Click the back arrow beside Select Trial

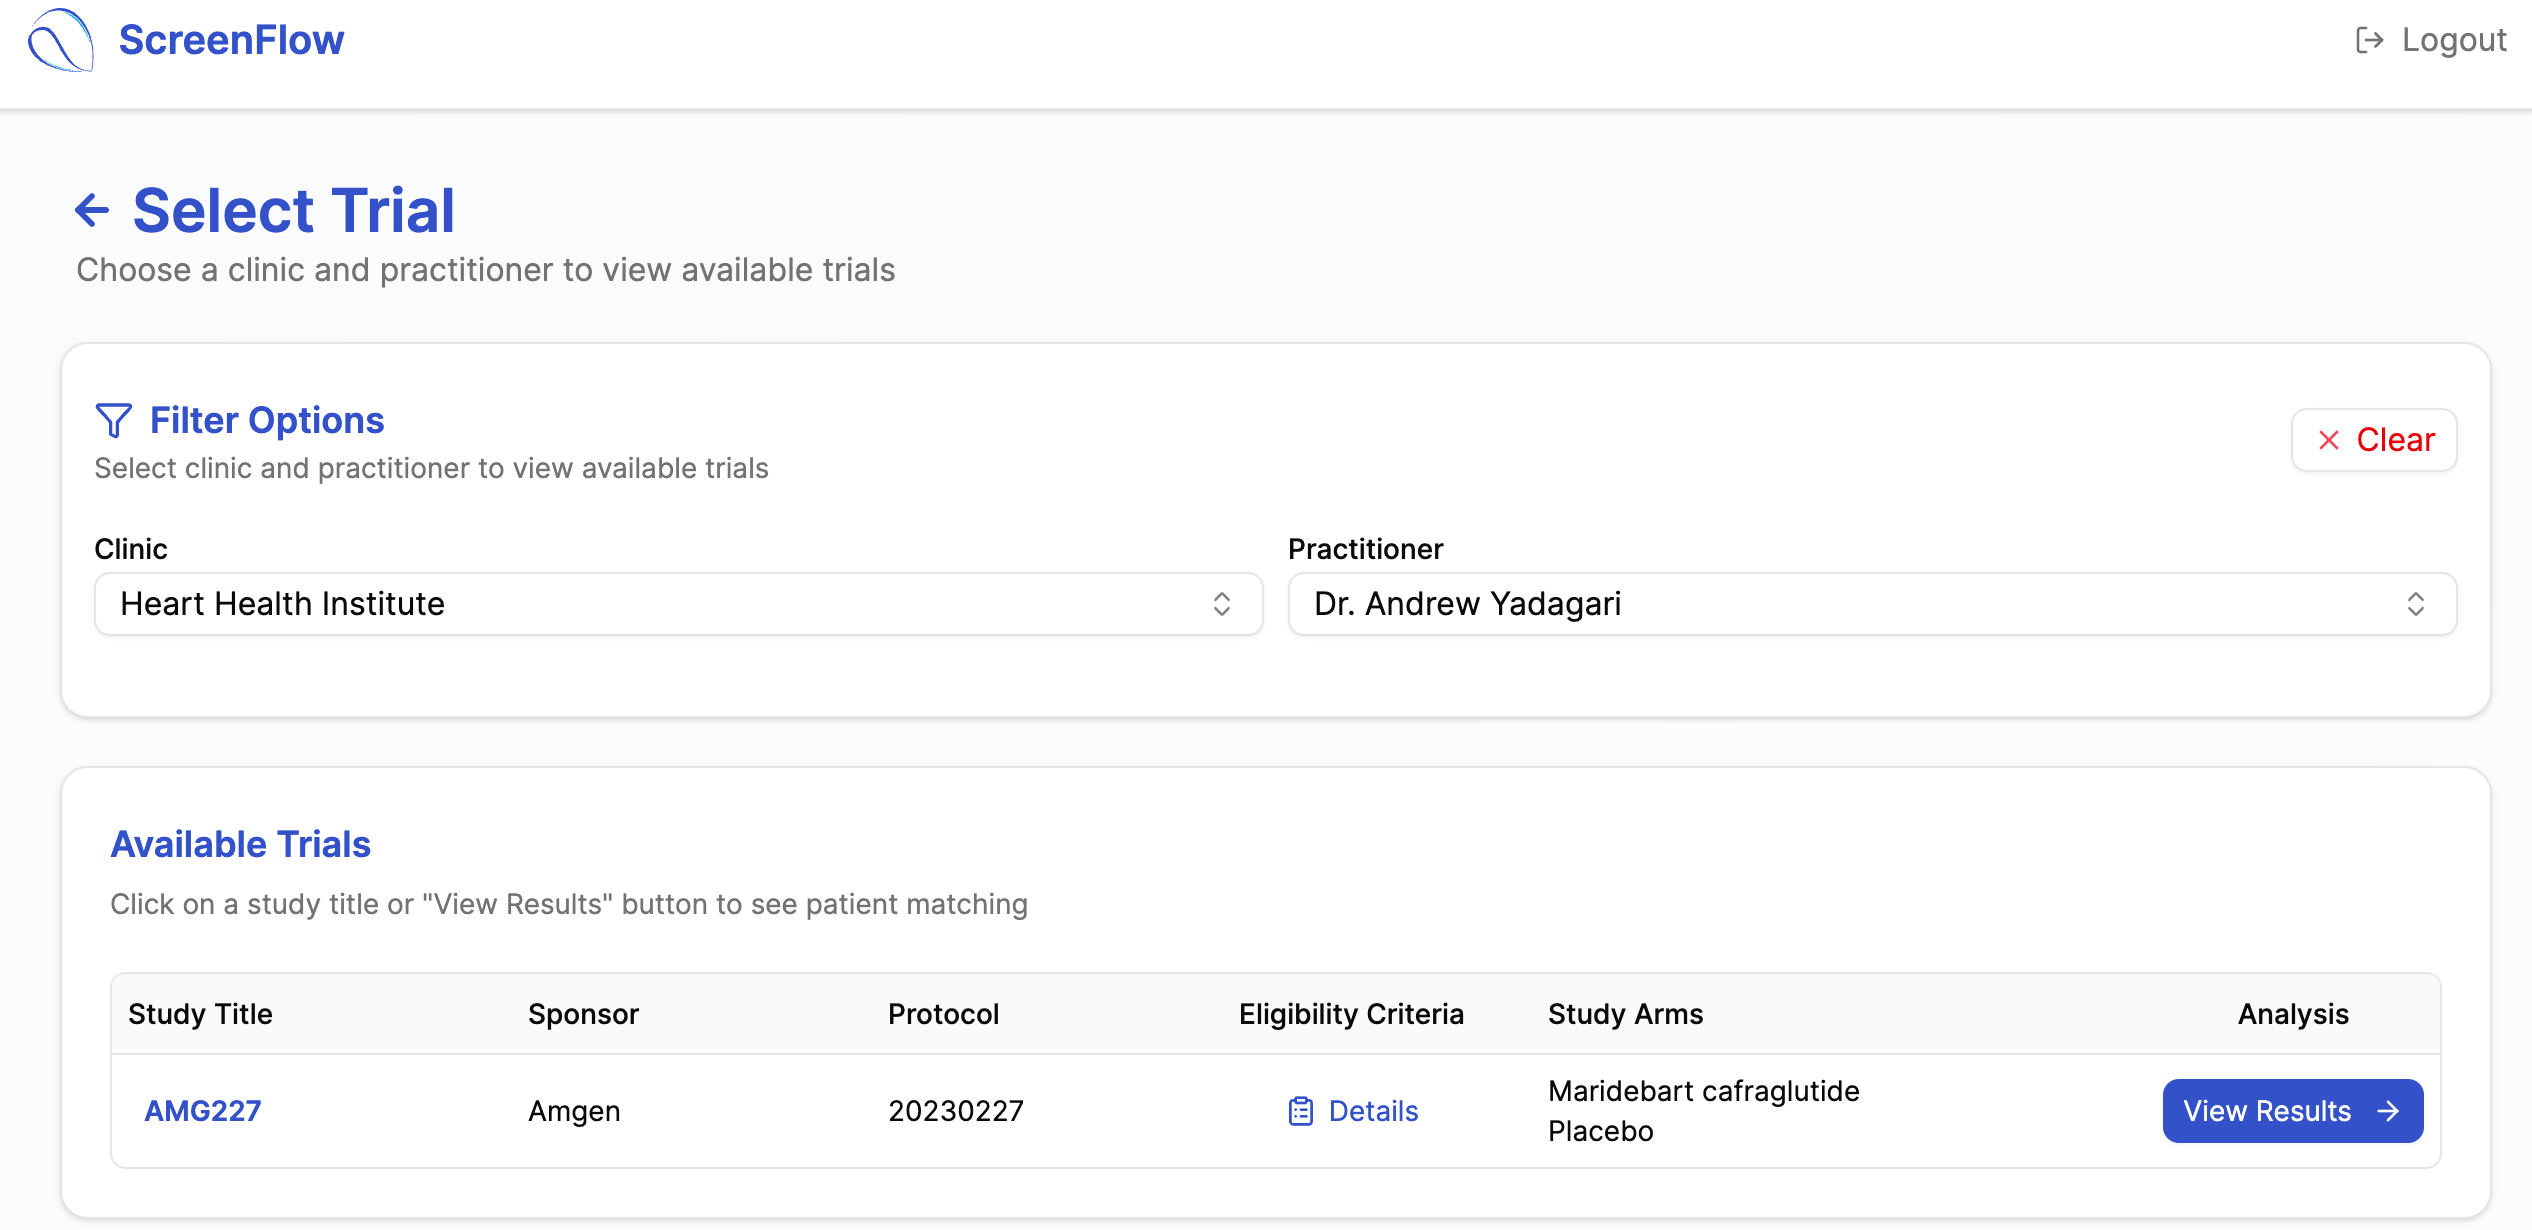(x=92, y=211)
